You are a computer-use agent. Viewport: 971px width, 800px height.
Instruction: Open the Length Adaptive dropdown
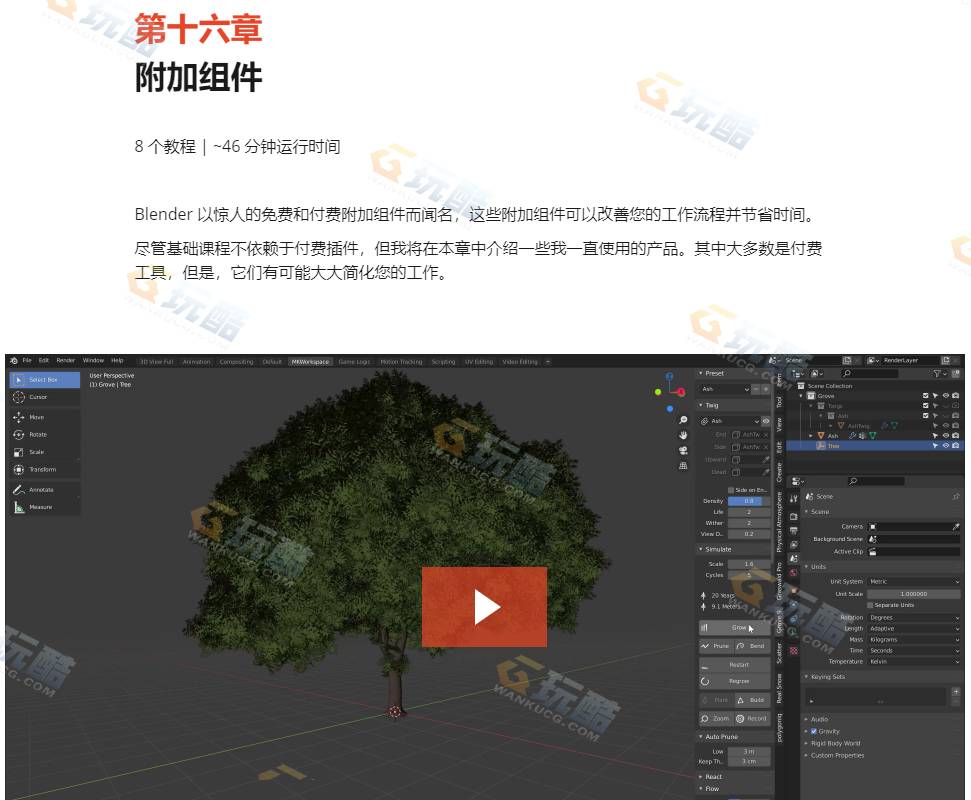[x=914, y=628]
